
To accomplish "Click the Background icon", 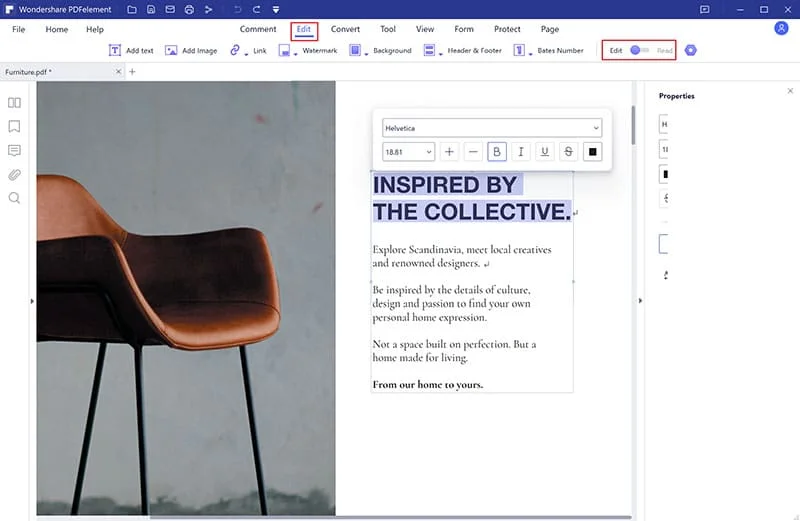I will (x=355, y=50).
